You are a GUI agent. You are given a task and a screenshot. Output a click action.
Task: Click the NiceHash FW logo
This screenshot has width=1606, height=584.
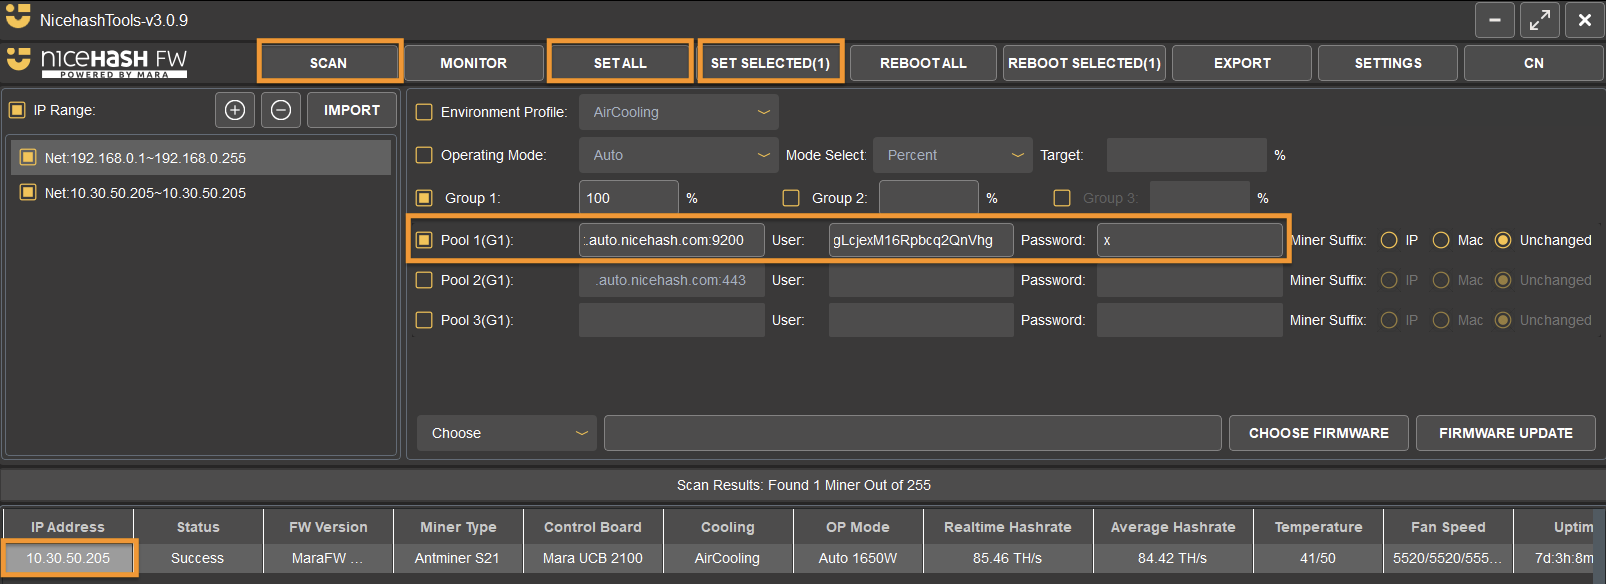point(98,62)
